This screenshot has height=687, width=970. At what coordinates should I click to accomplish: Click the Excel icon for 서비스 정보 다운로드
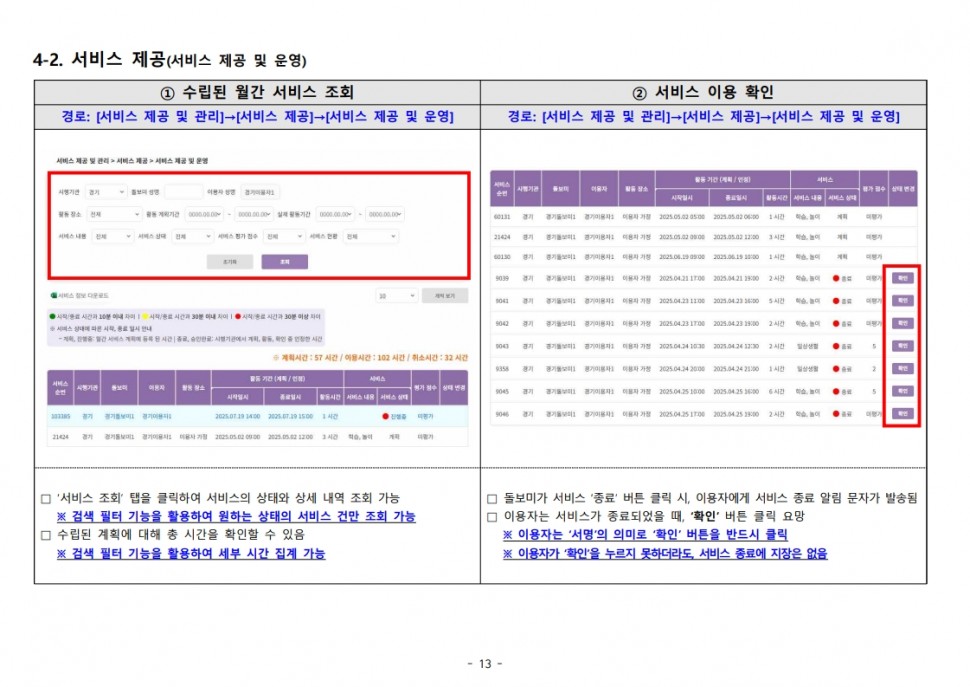53,296
